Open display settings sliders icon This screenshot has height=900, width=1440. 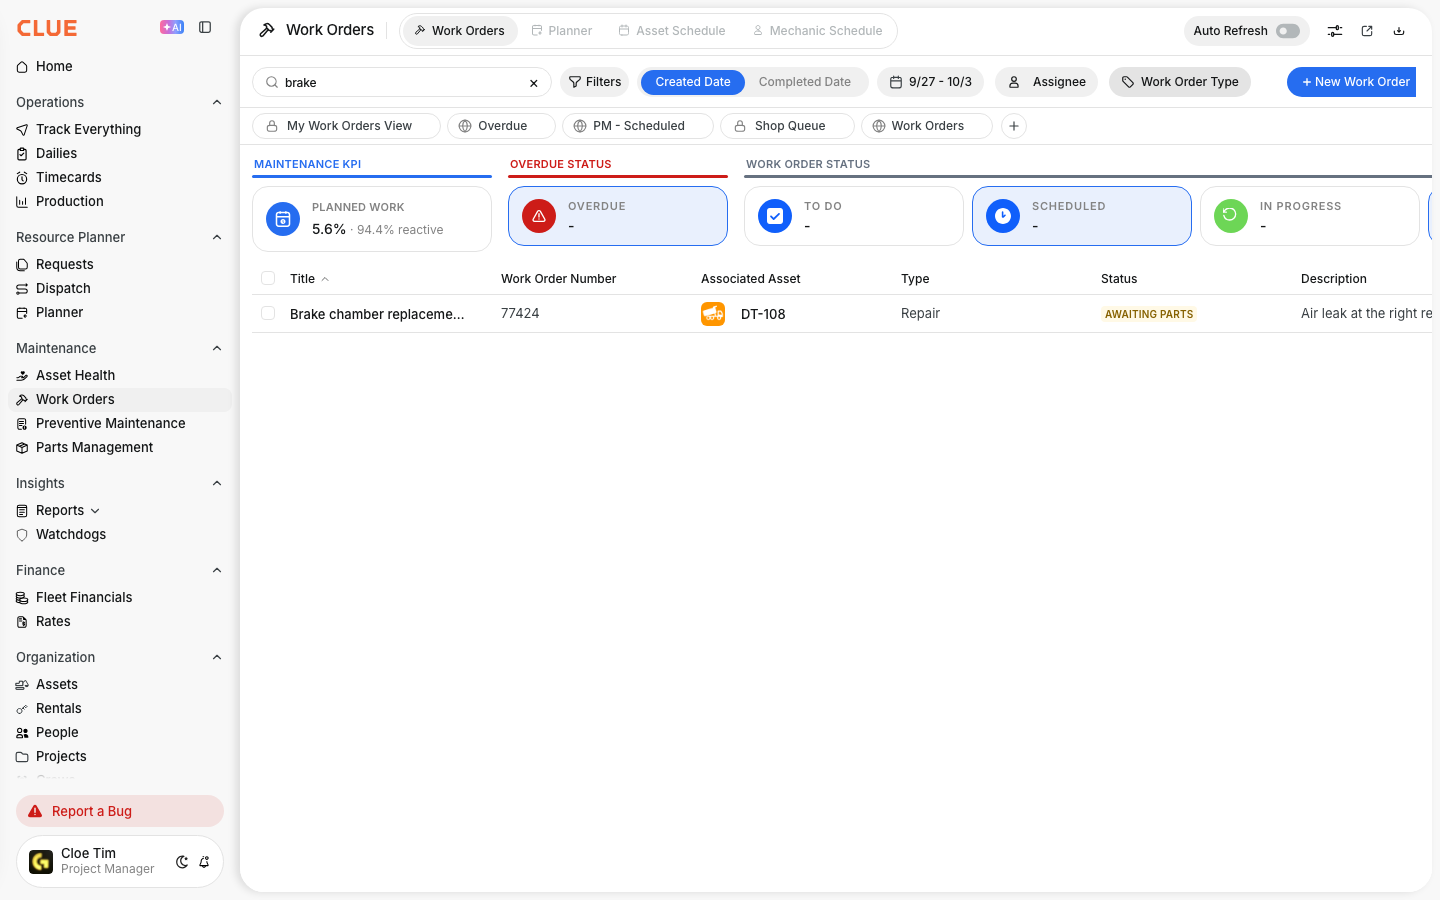(1335, 31)
